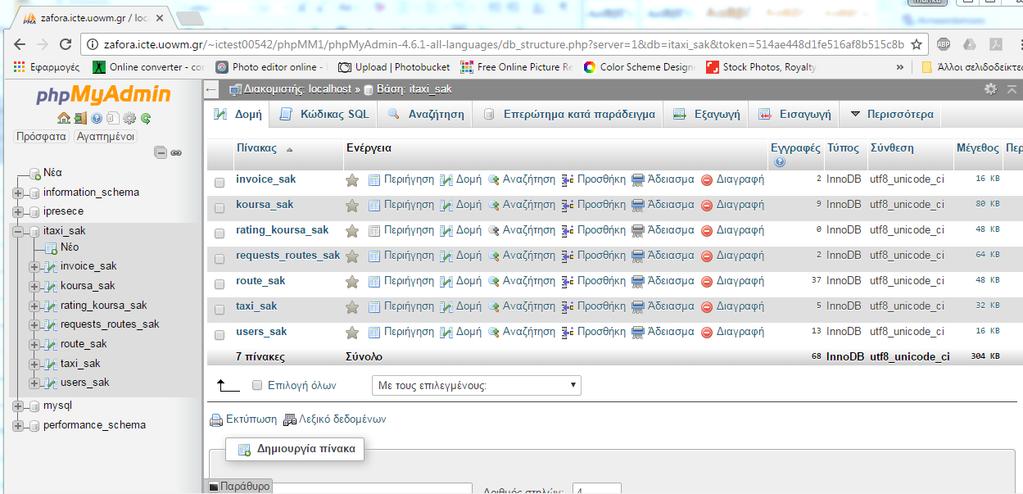Bookmark this page with star icon
Viewport: 1023px width, 494px height.
[917, 44]
